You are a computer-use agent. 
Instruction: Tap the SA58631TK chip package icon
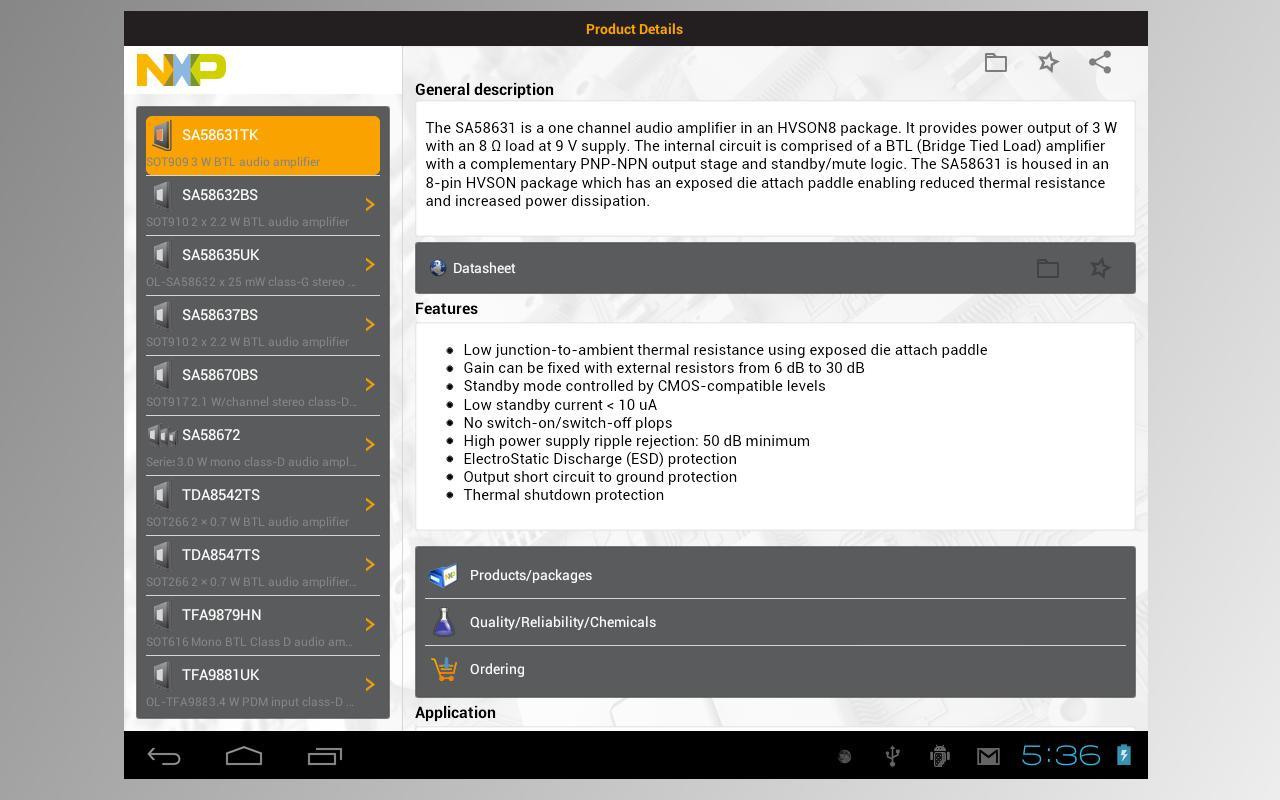point(162,135)
